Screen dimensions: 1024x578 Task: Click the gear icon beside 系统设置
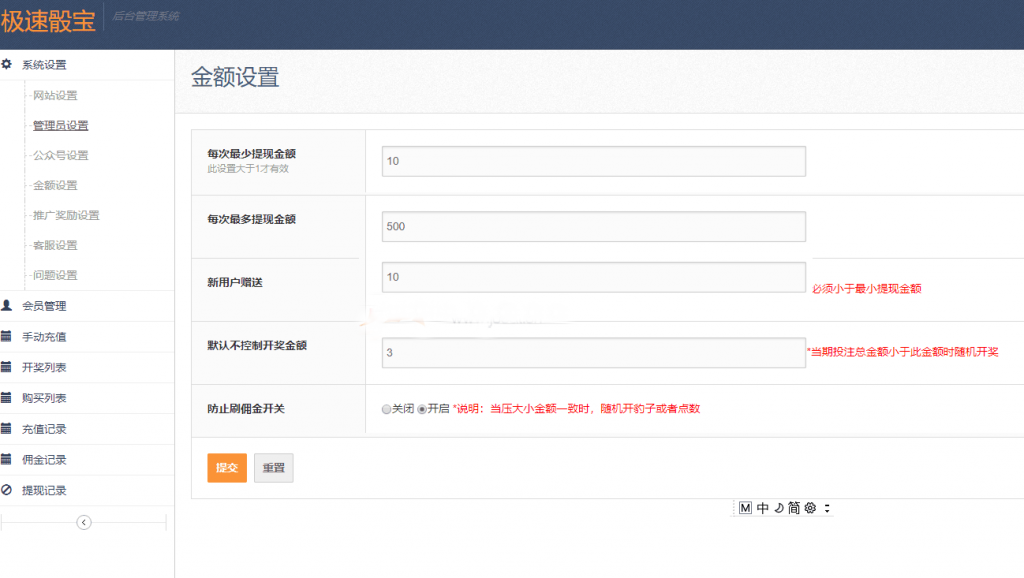[7, 65]
